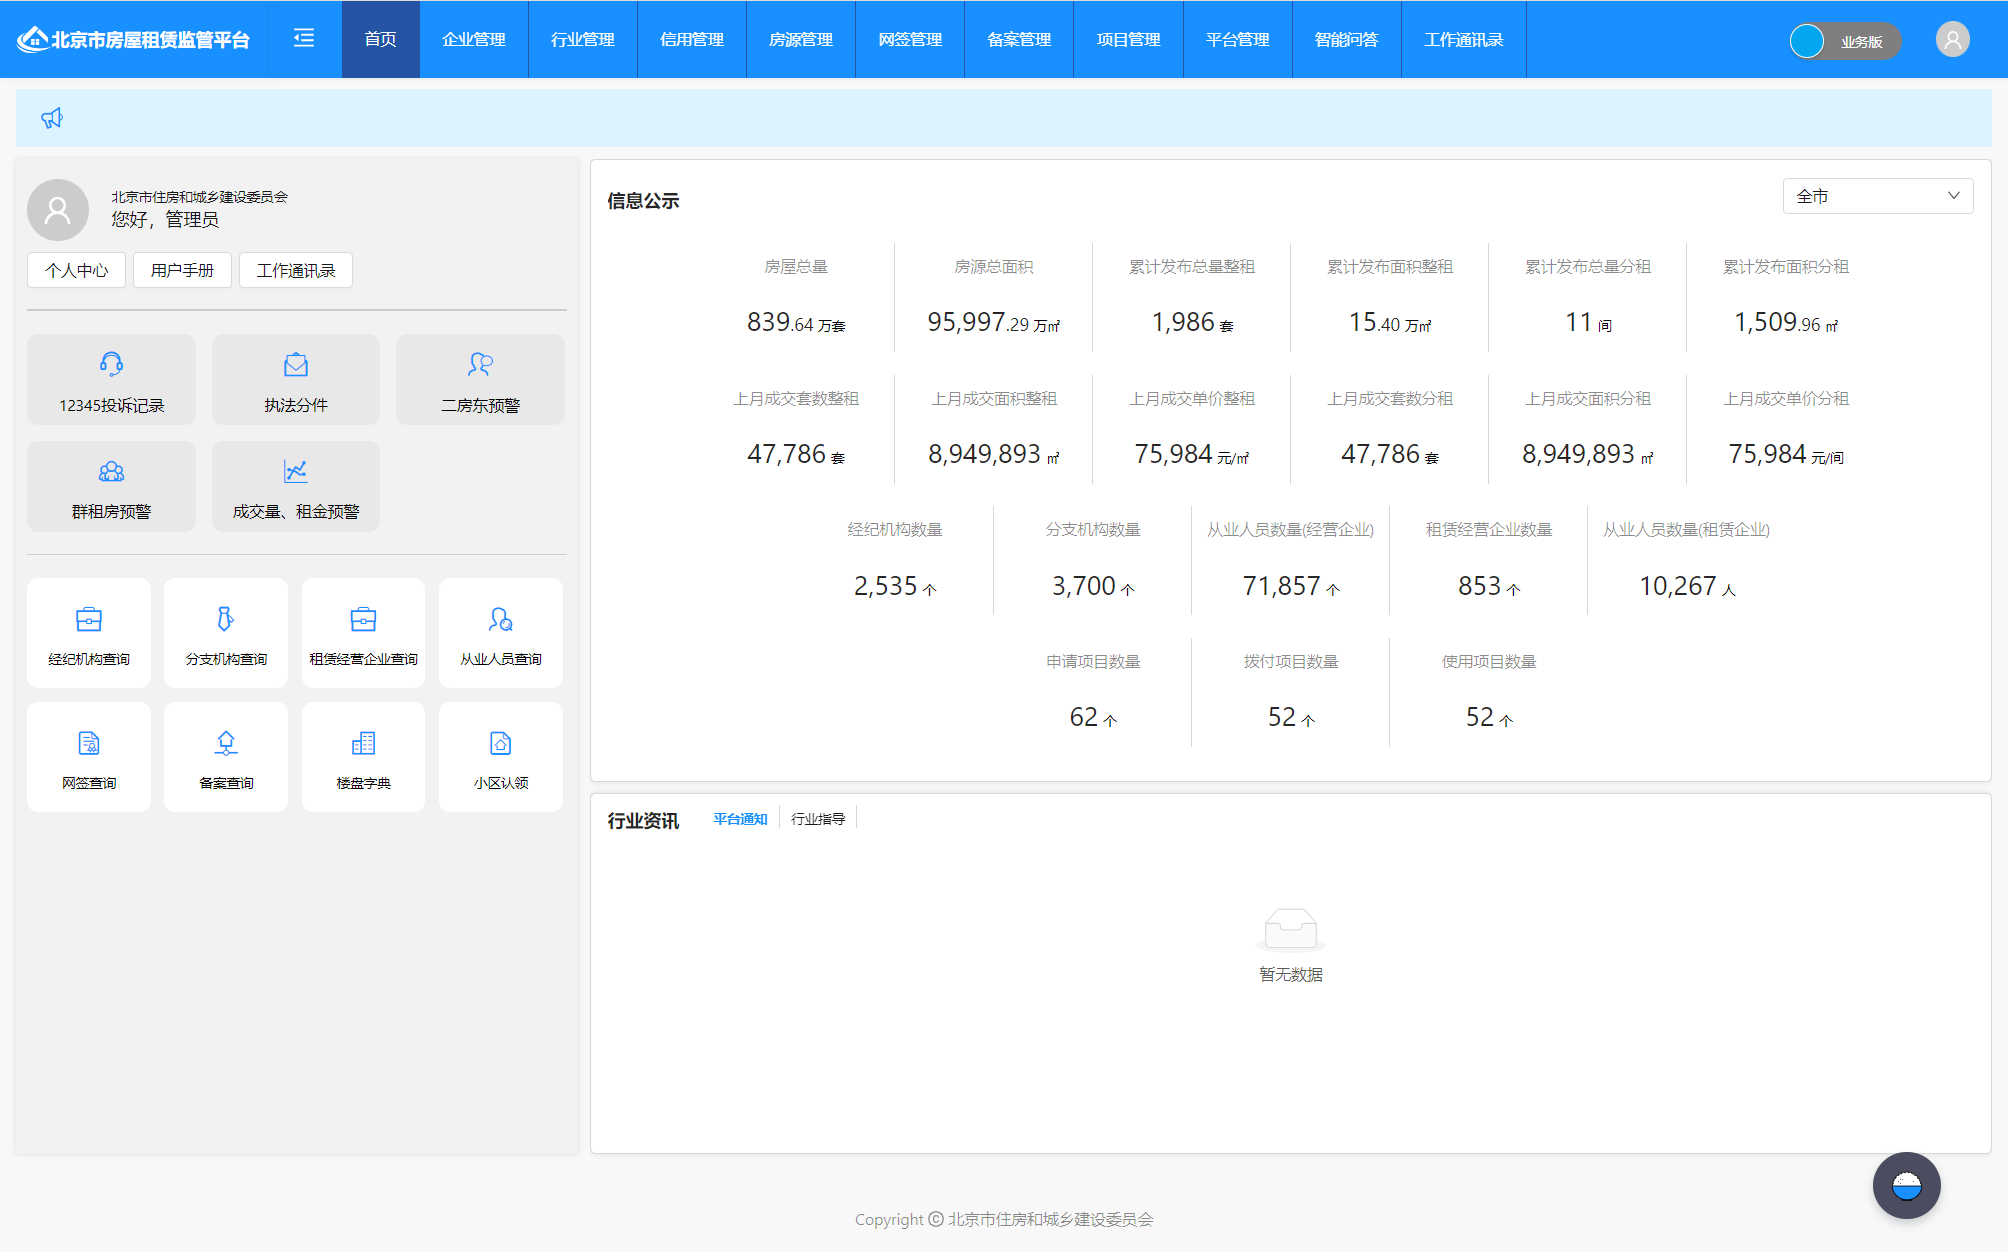Click the 累计发布总量整租 1,986 value

click(1192, 322)
